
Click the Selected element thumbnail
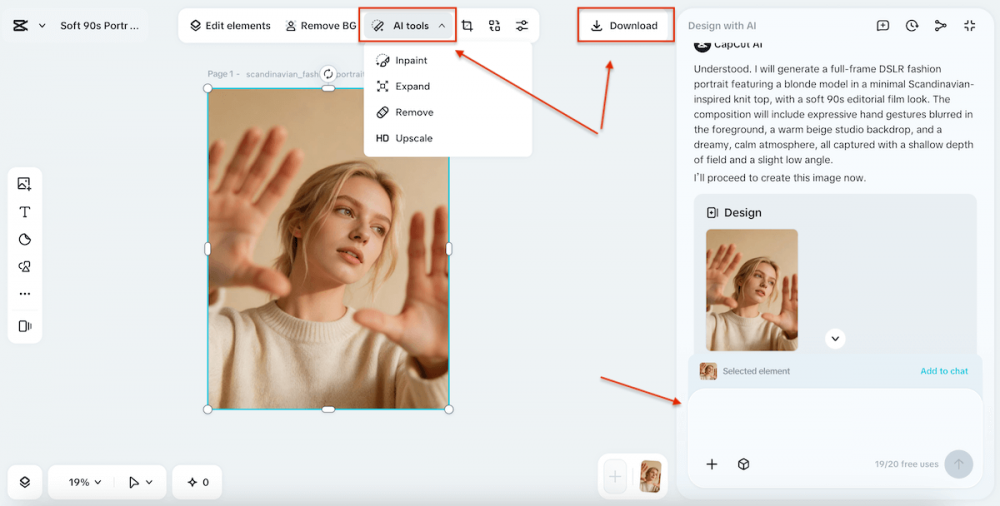click(x=708, y=371)
